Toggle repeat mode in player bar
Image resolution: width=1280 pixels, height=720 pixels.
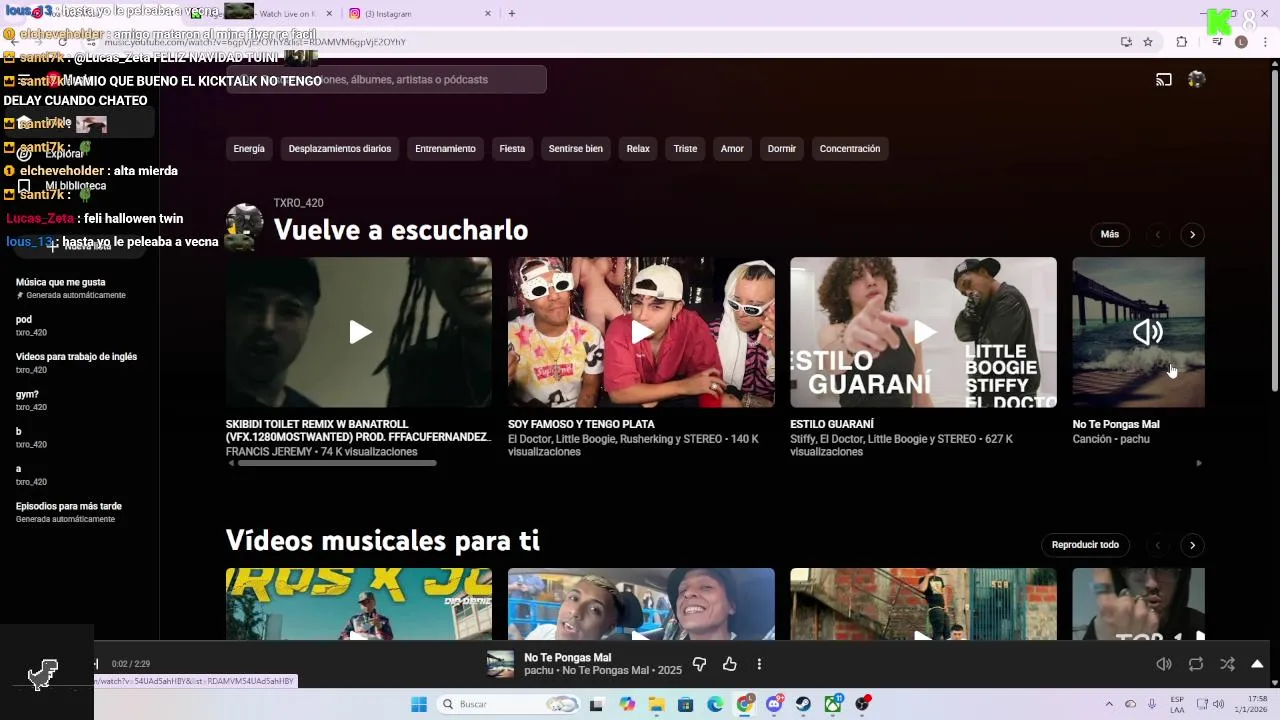point(1196,664)
